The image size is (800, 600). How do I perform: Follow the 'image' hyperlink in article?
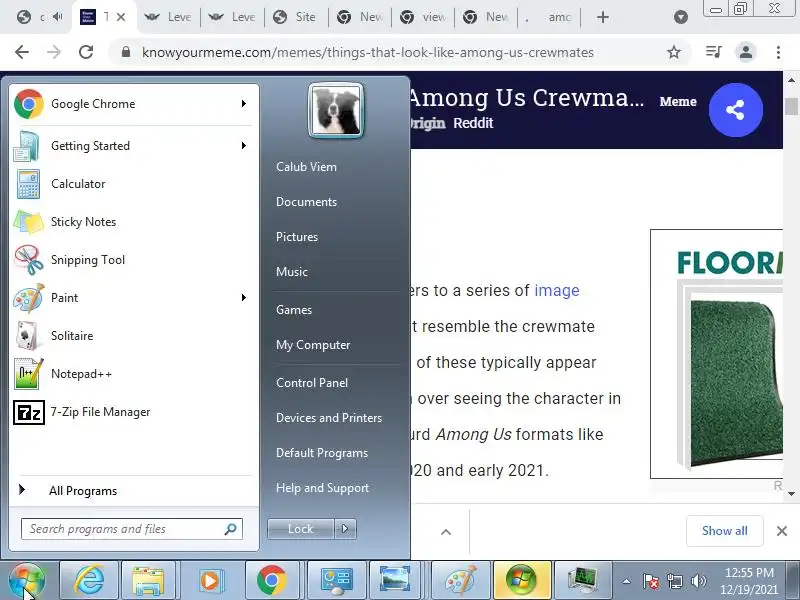[557, 290]
